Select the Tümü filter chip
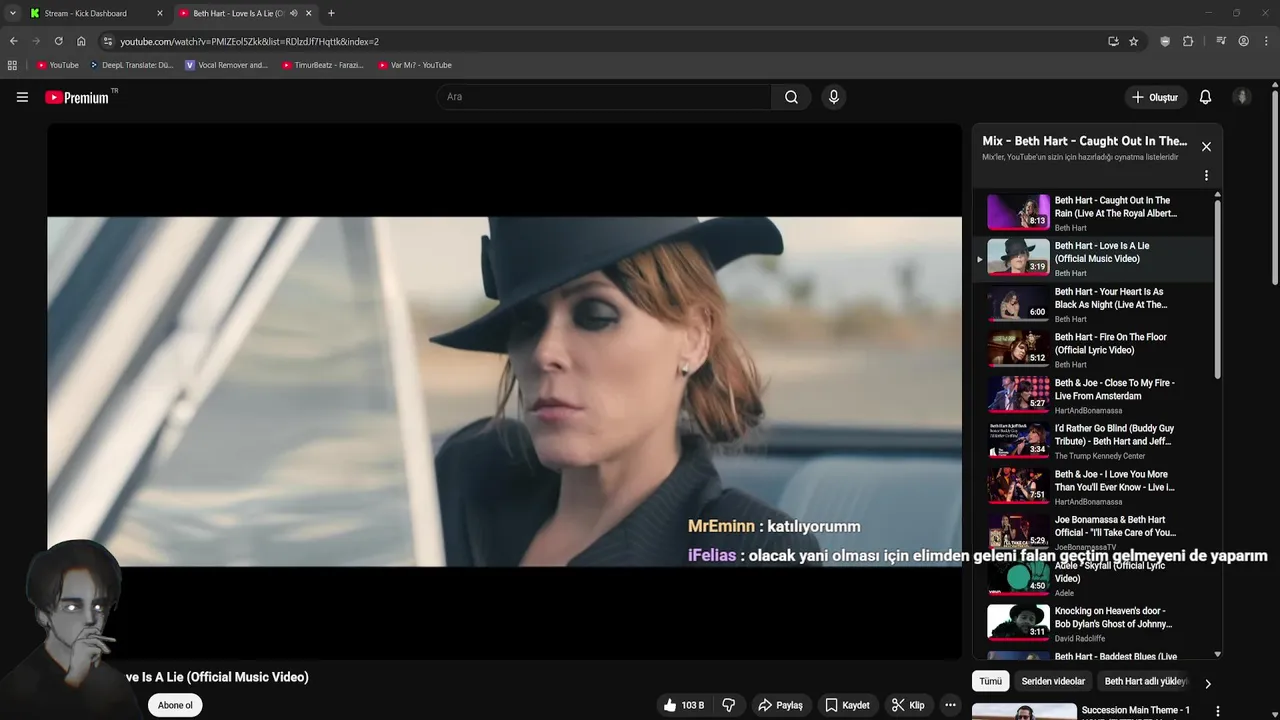This screenshot has width=1280, height=720. point(990,681)
